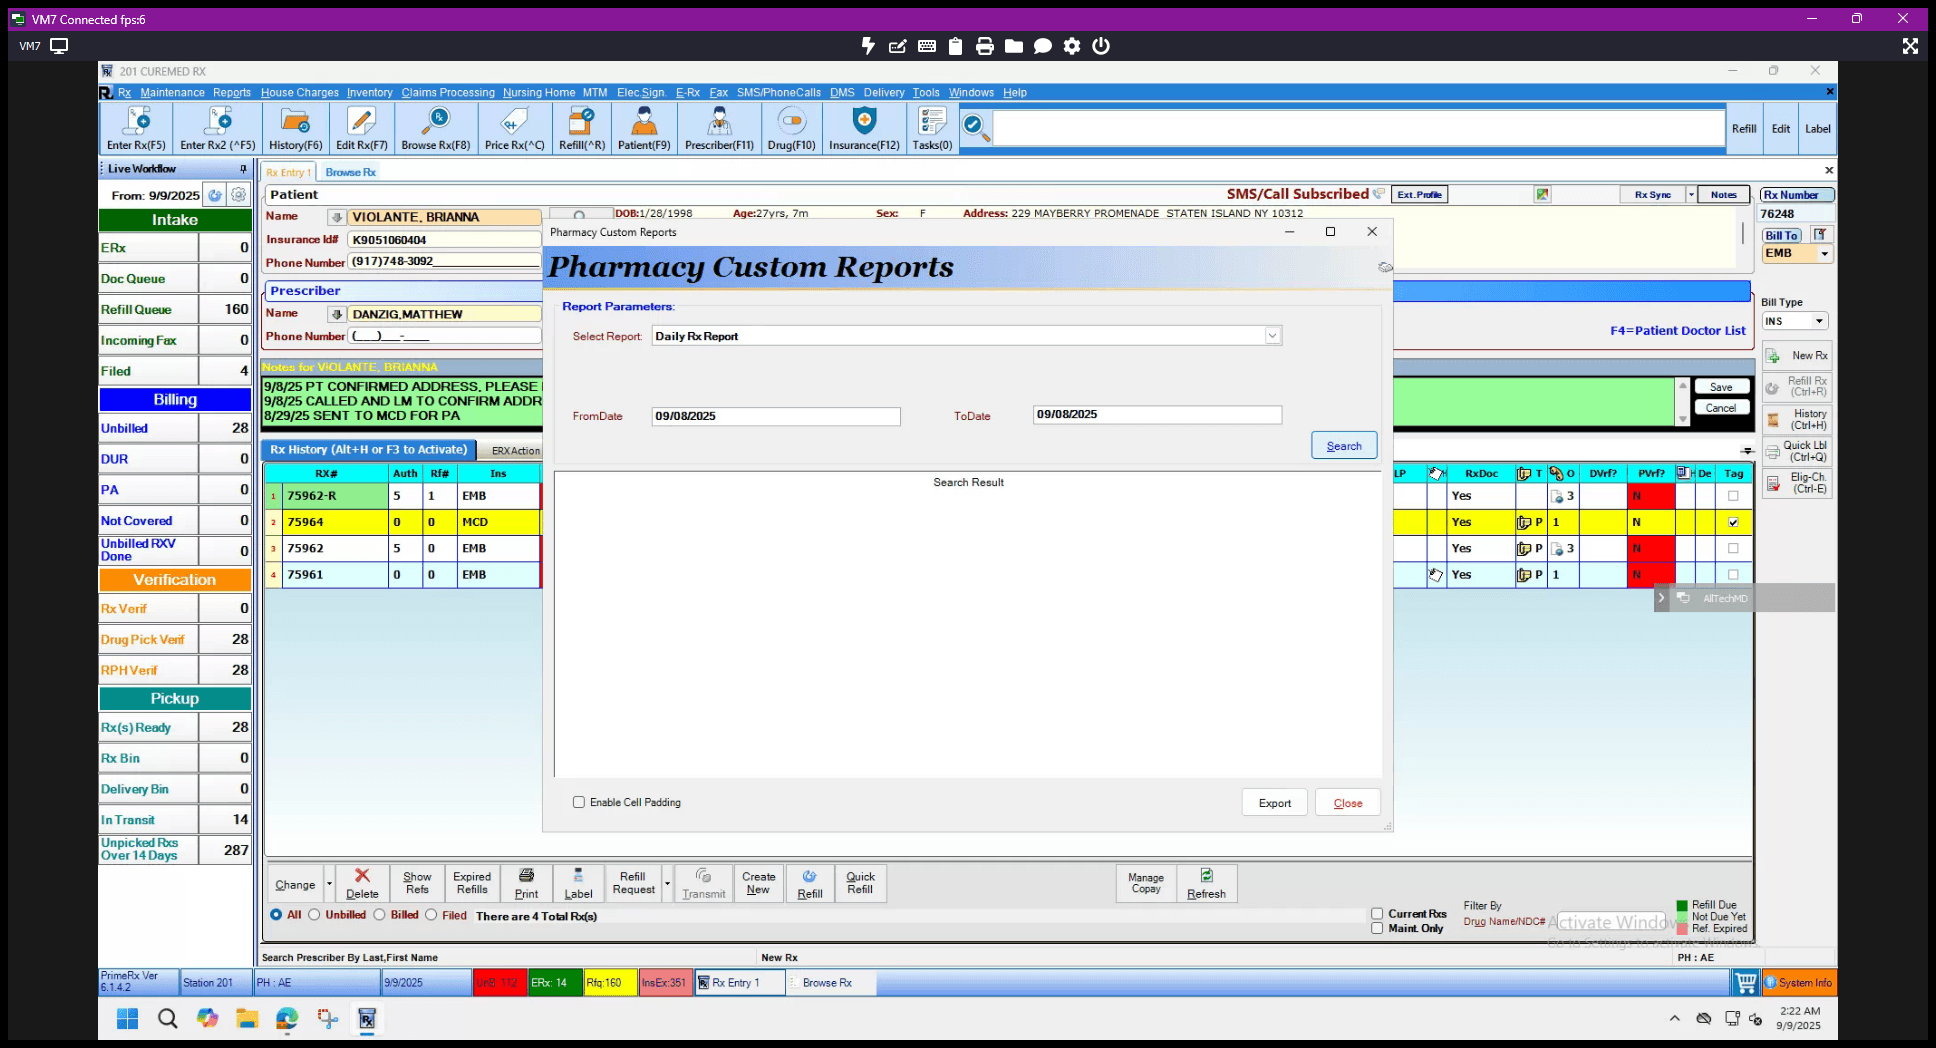Click the Transmit icon button

pos(704,883)
